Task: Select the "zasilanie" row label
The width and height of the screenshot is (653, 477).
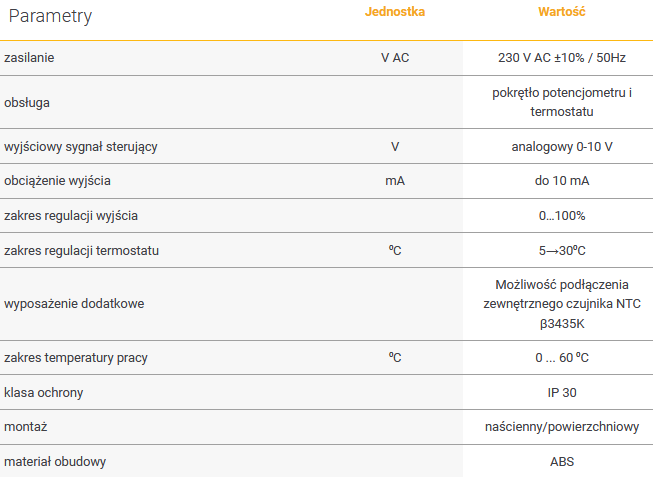Action: [29, 58]
